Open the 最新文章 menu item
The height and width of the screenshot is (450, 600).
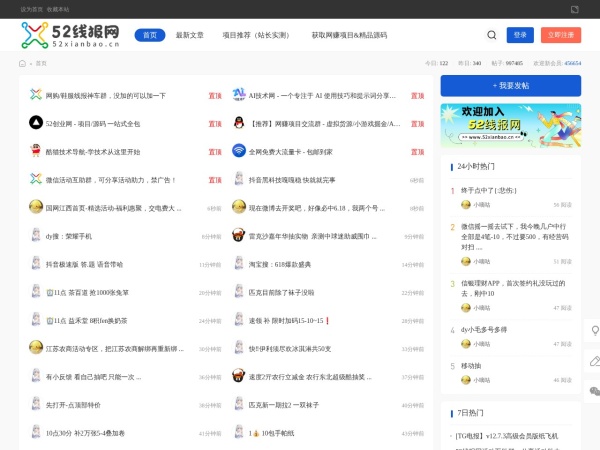click(190, 35)
